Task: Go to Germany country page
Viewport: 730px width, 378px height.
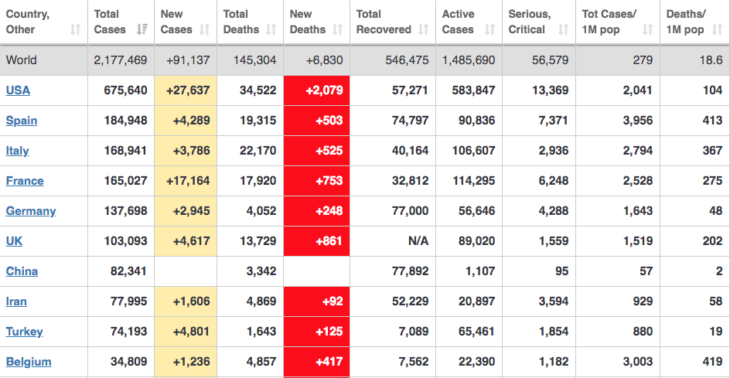Action: (31, 211)
